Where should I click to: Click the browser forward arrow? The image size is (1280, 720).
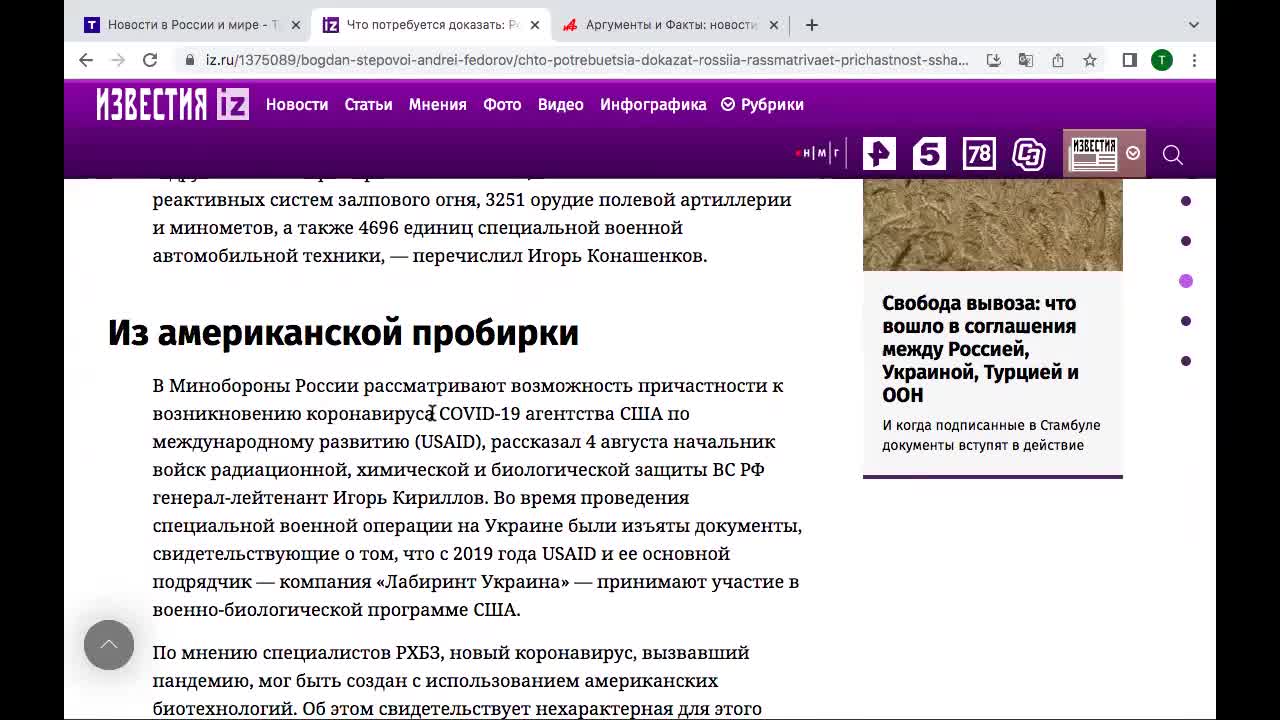tap(118, 60)
